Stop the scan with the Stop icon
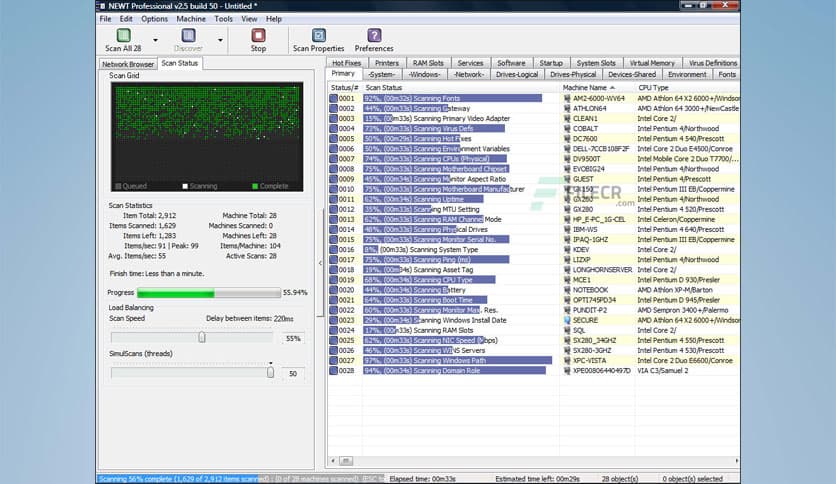This screenshot has height=484, width=836. click(x=259, y=36)
